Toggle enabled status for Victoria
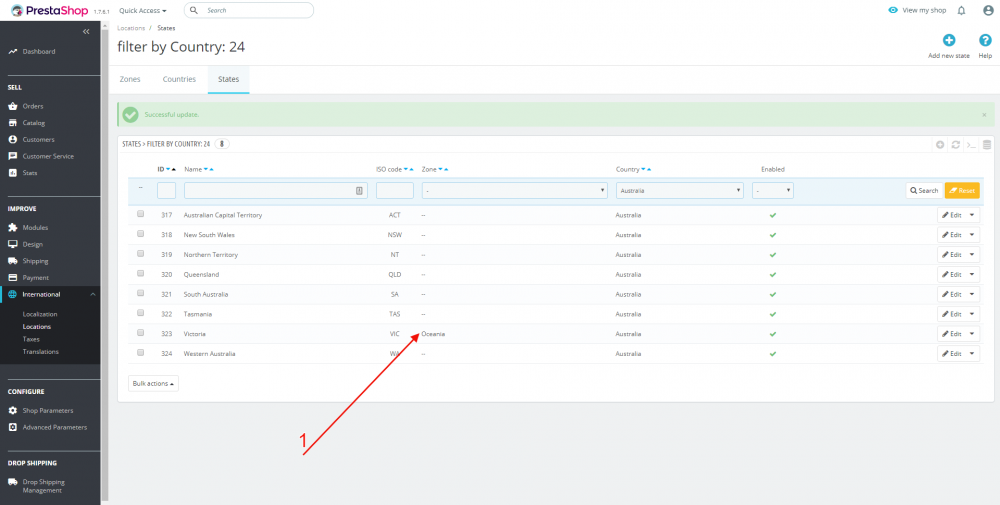 click(x=772, y=333)
